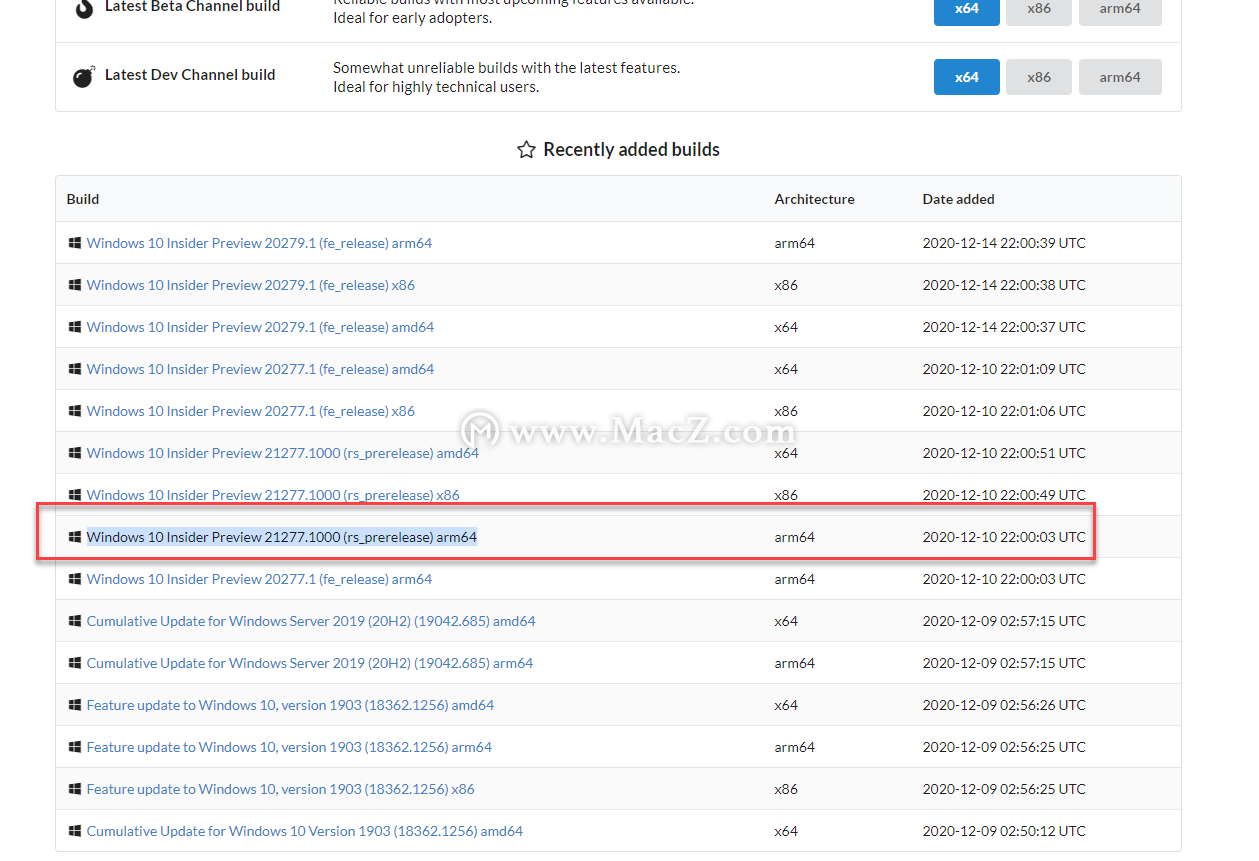Viewport: 1259px width, 861px height.
Task: Click date 2020-12-14 22:00:38 UTC
Action: pos(1004,285)
